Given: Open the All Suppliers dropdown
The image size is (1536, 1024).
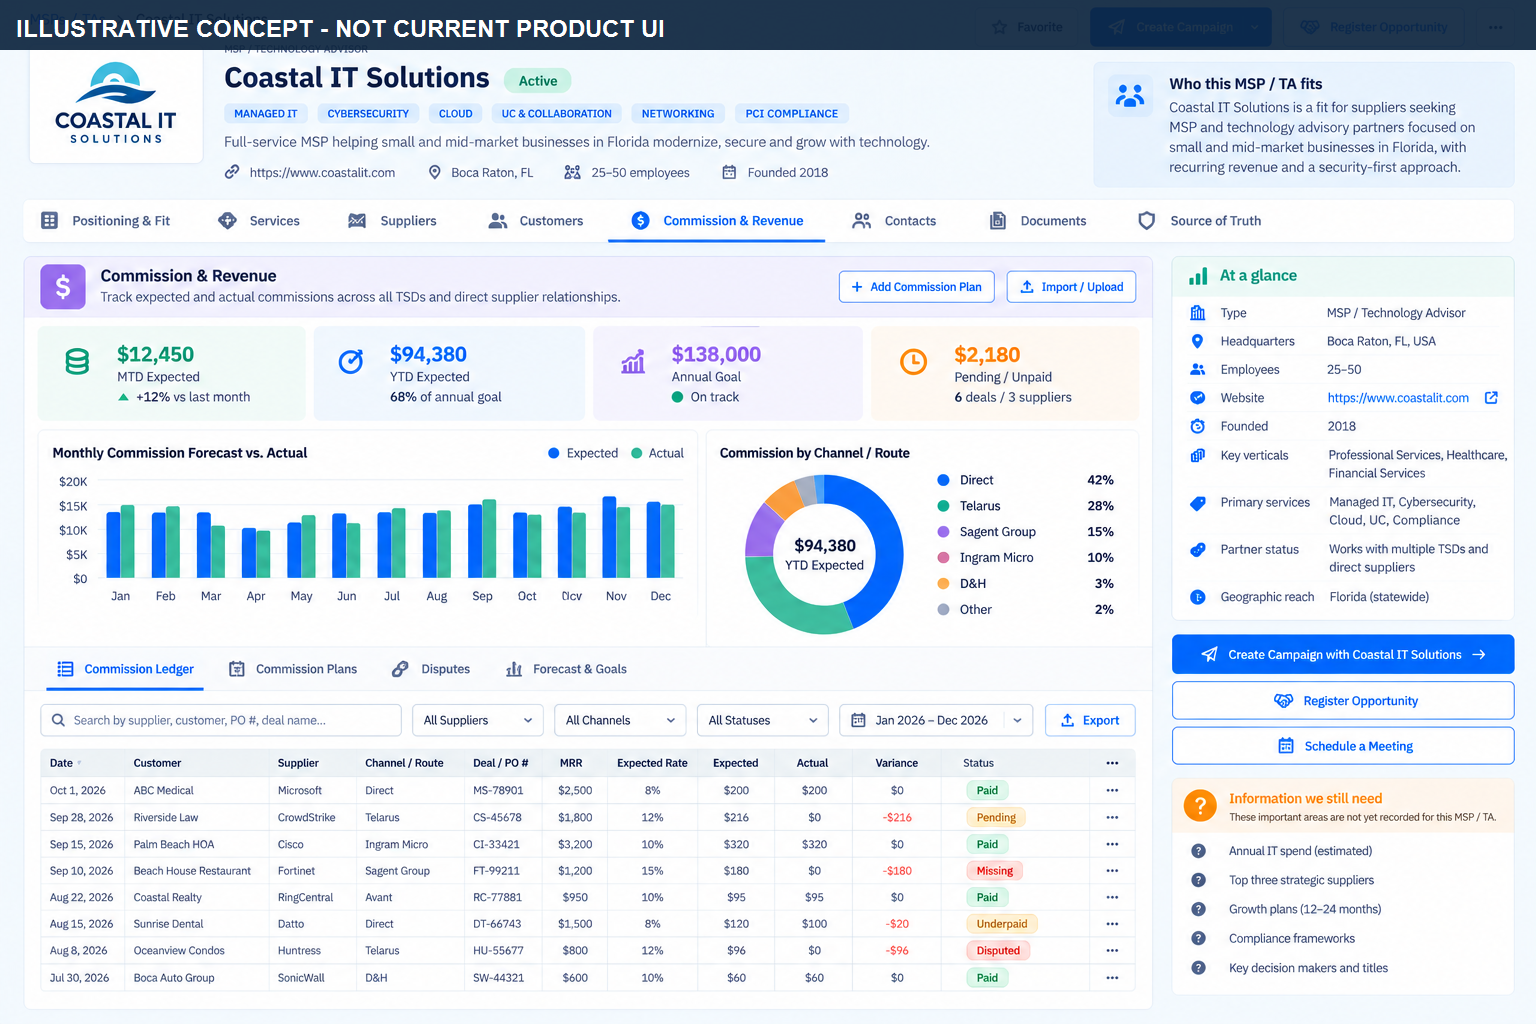Looking at the screenshot, I should click(x=478, y=720).
